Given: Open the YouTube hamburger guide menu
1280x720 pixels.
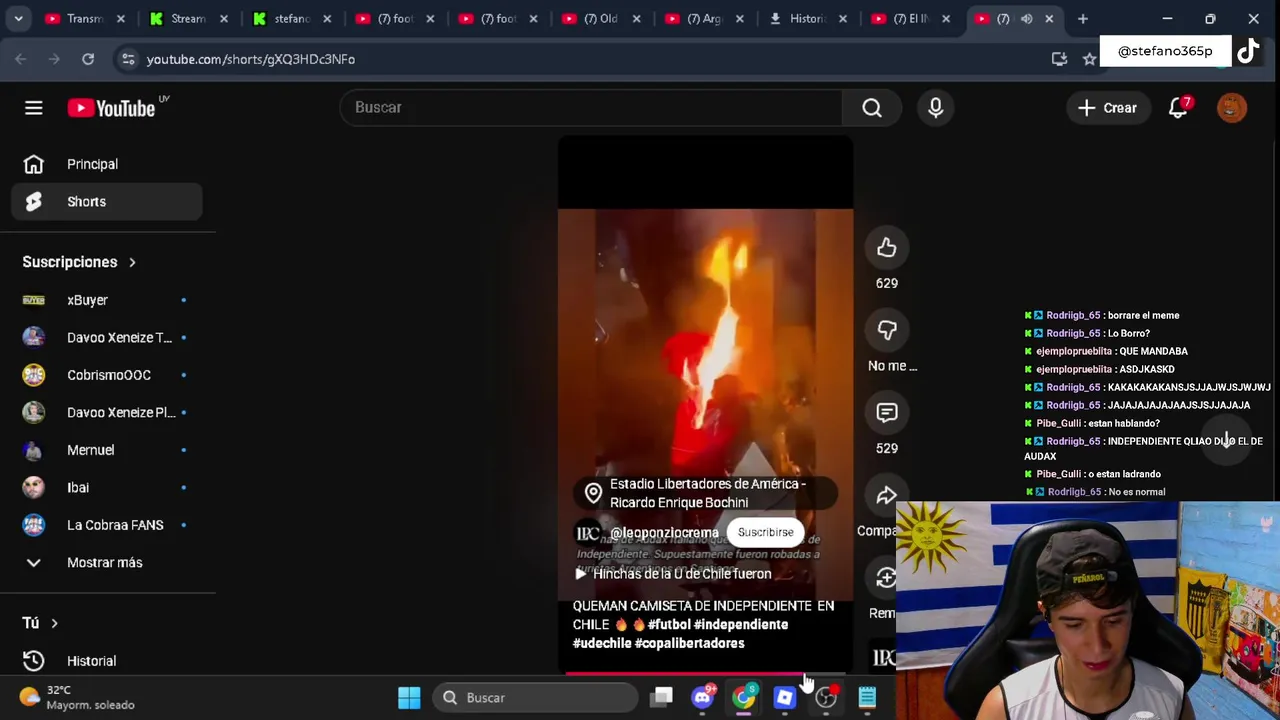Looking at the screenshot, I should click(33, 108).
